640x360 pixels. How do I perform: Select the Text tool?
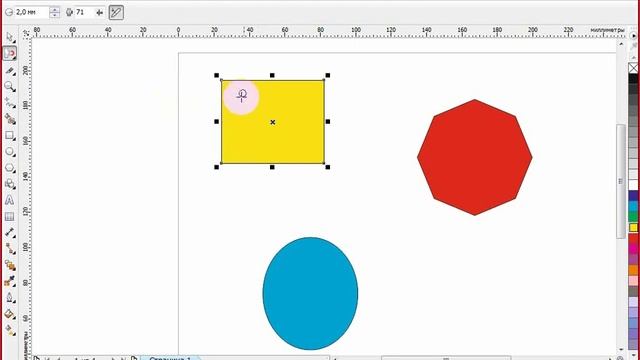pos(10,200)
